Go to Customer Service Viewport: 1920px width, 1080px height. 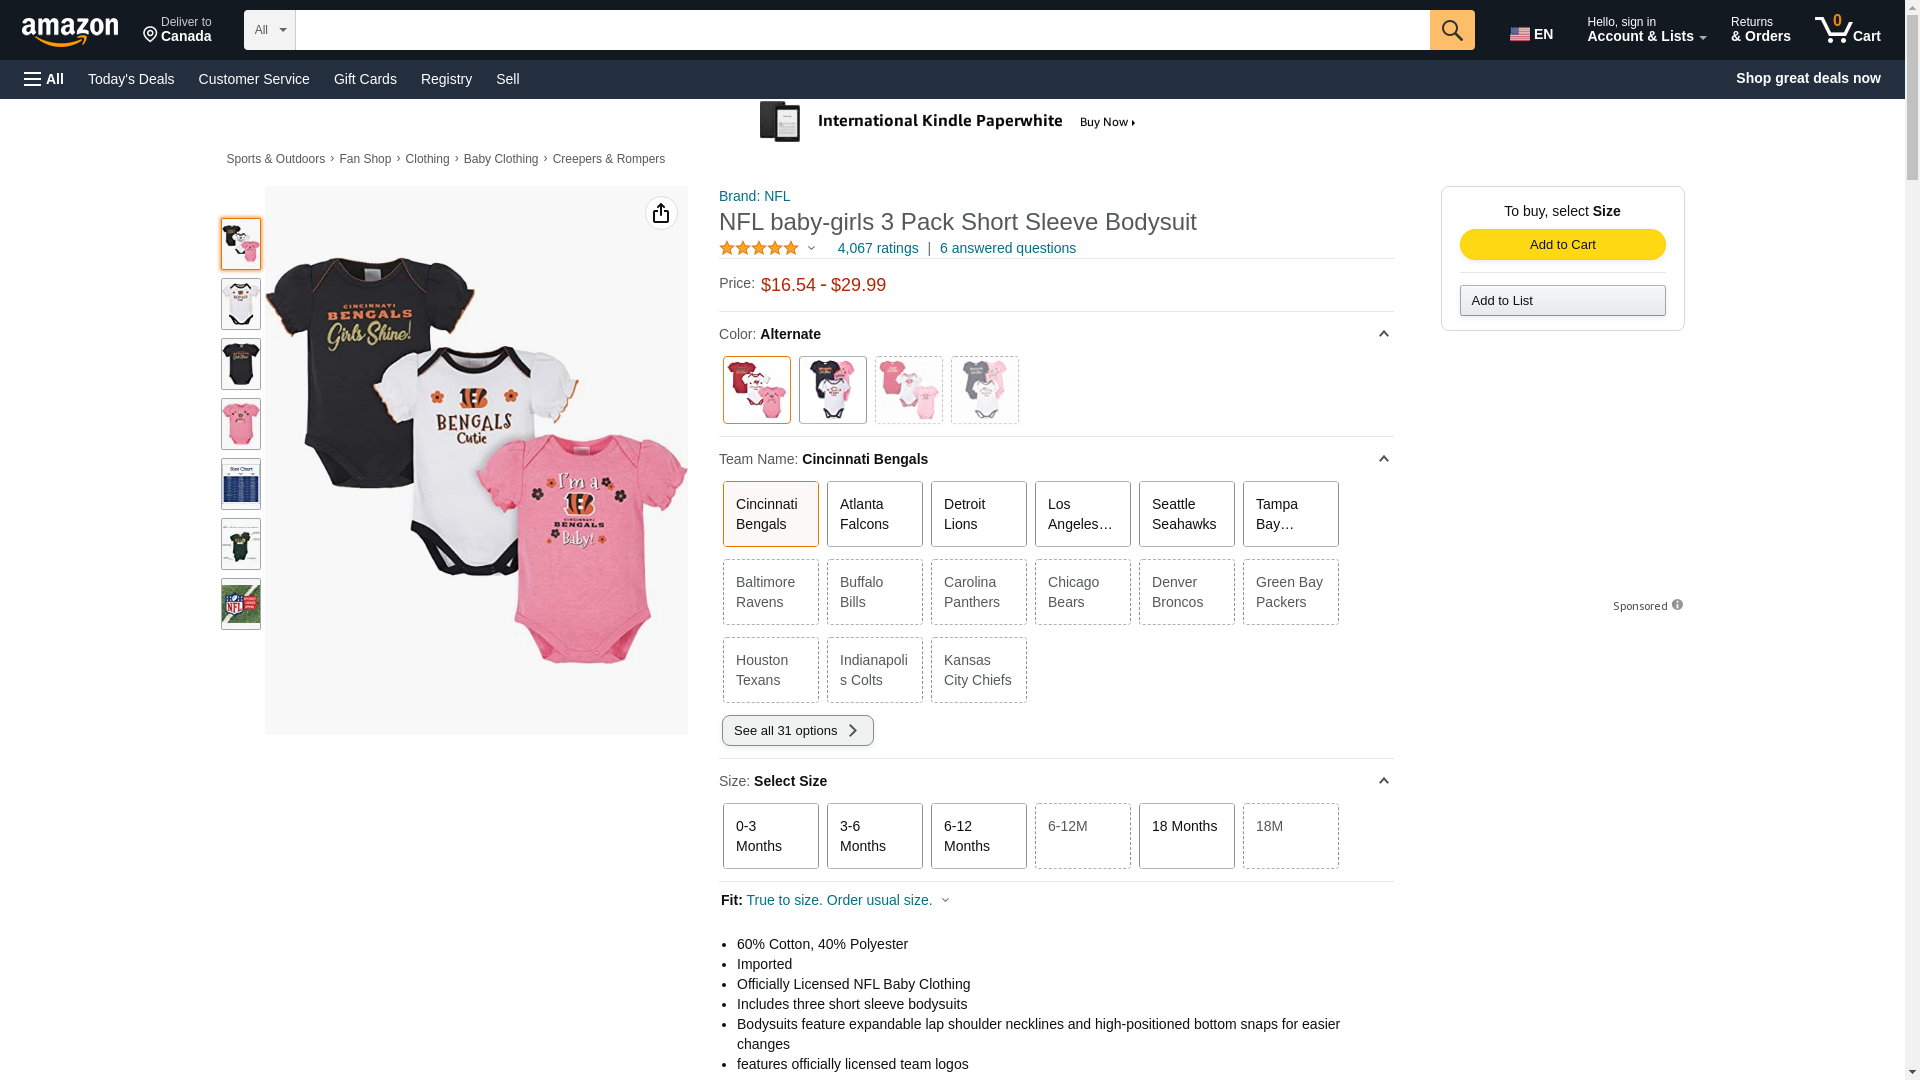(254, 79)
